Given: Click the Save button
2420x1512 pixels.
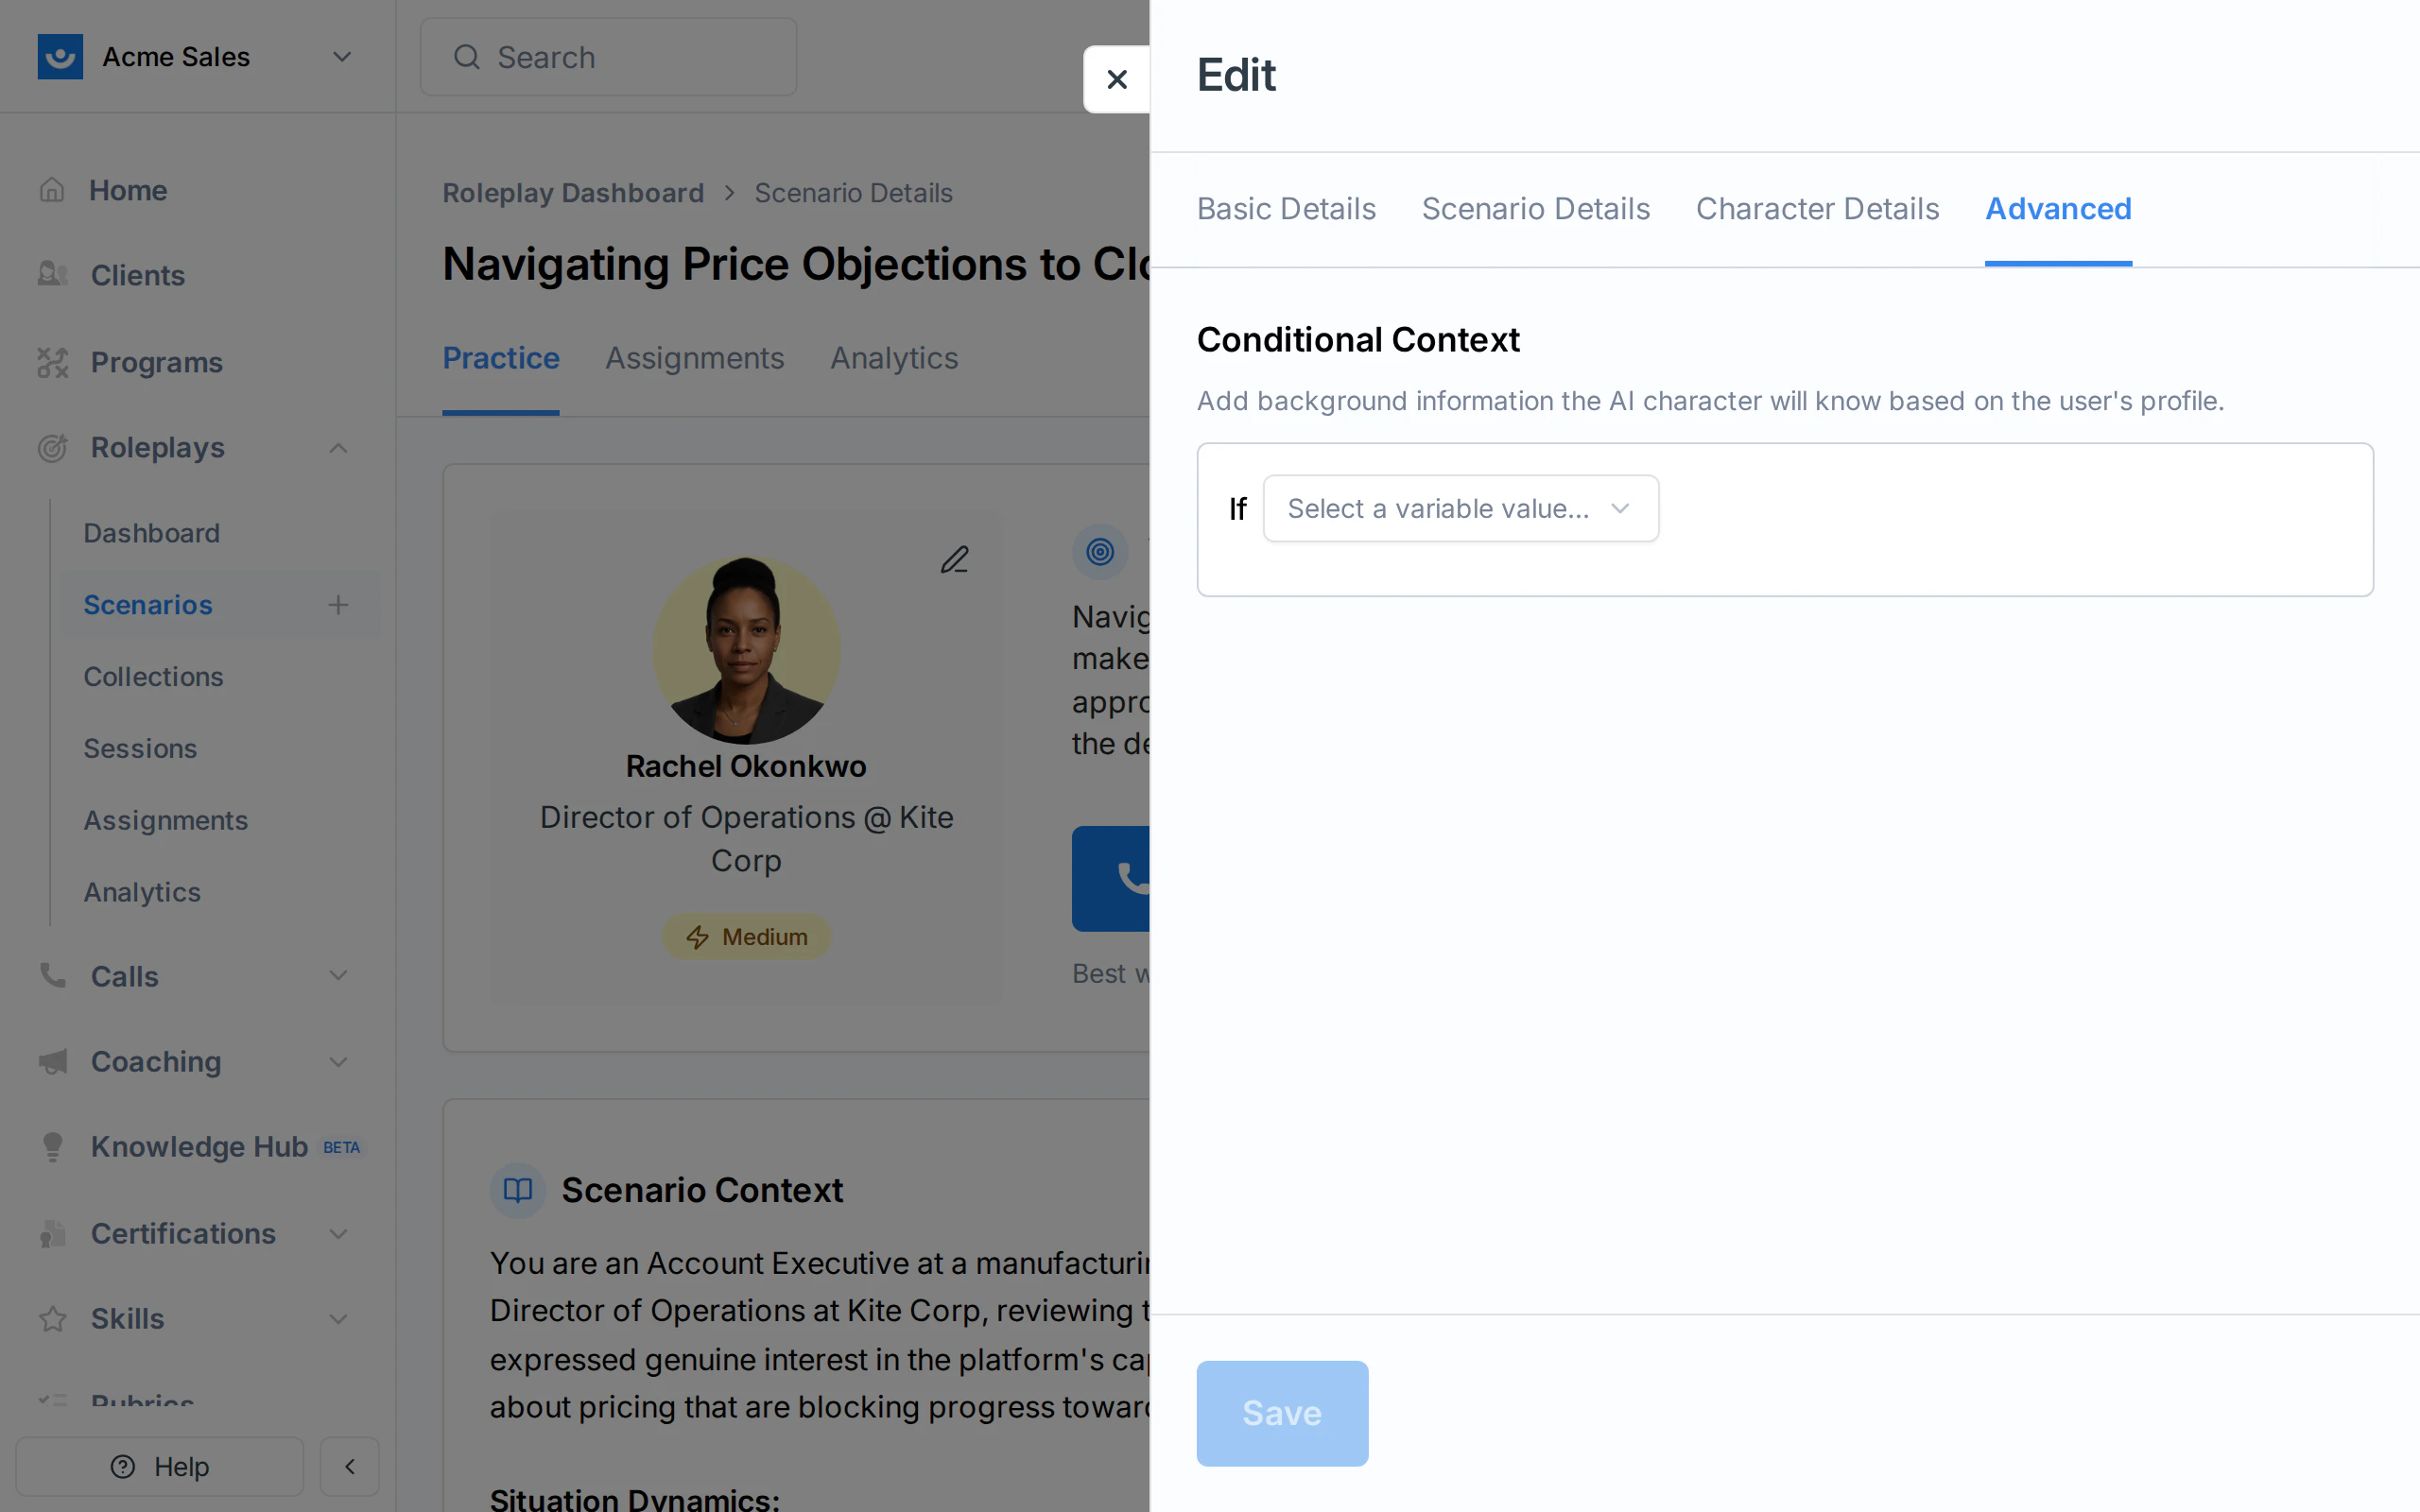Looking at the screenshot, I should [x=1281, y=1413].
